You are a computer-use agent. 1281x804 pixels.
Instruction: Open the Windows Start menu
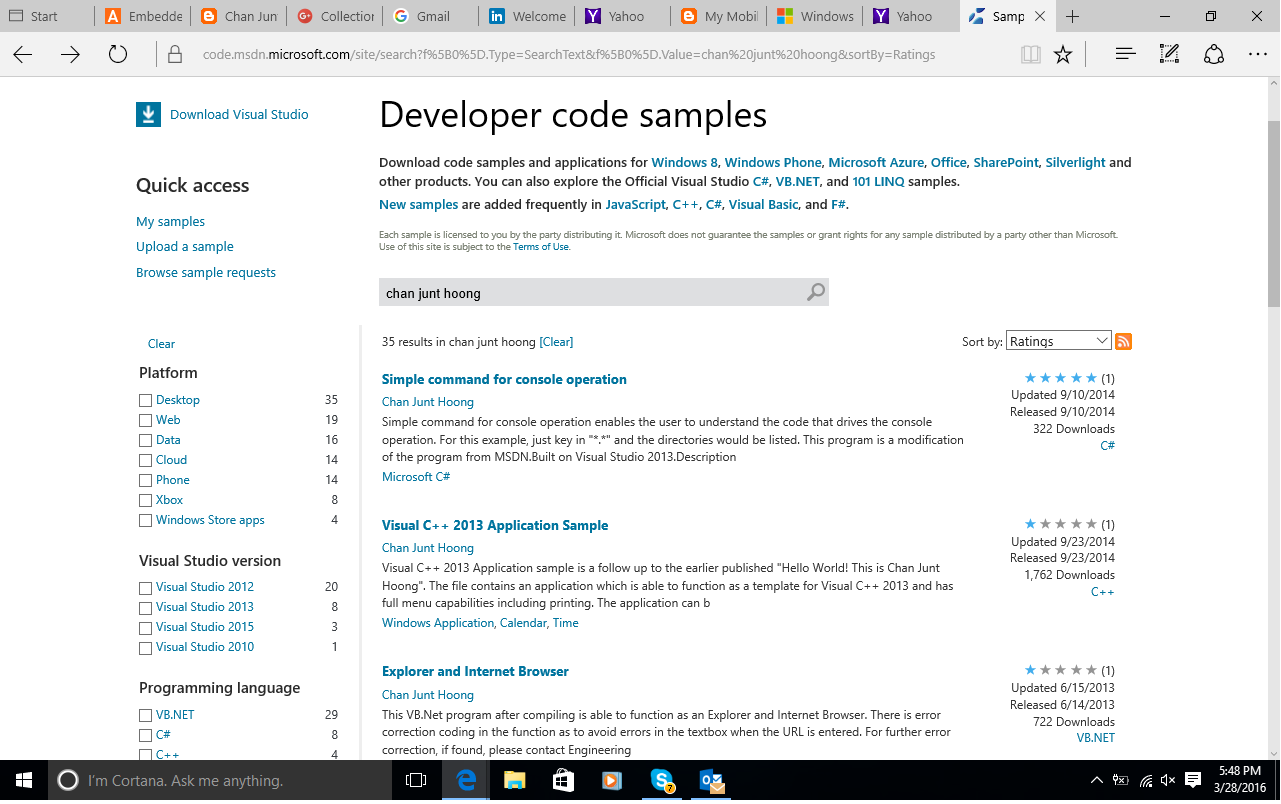23,780
